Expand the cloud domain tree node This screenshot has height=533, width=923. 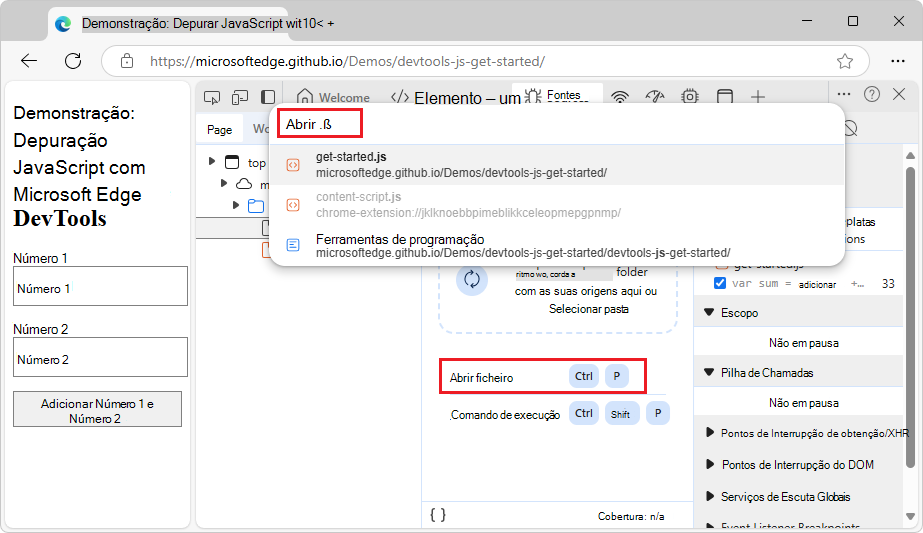[224, 183]
